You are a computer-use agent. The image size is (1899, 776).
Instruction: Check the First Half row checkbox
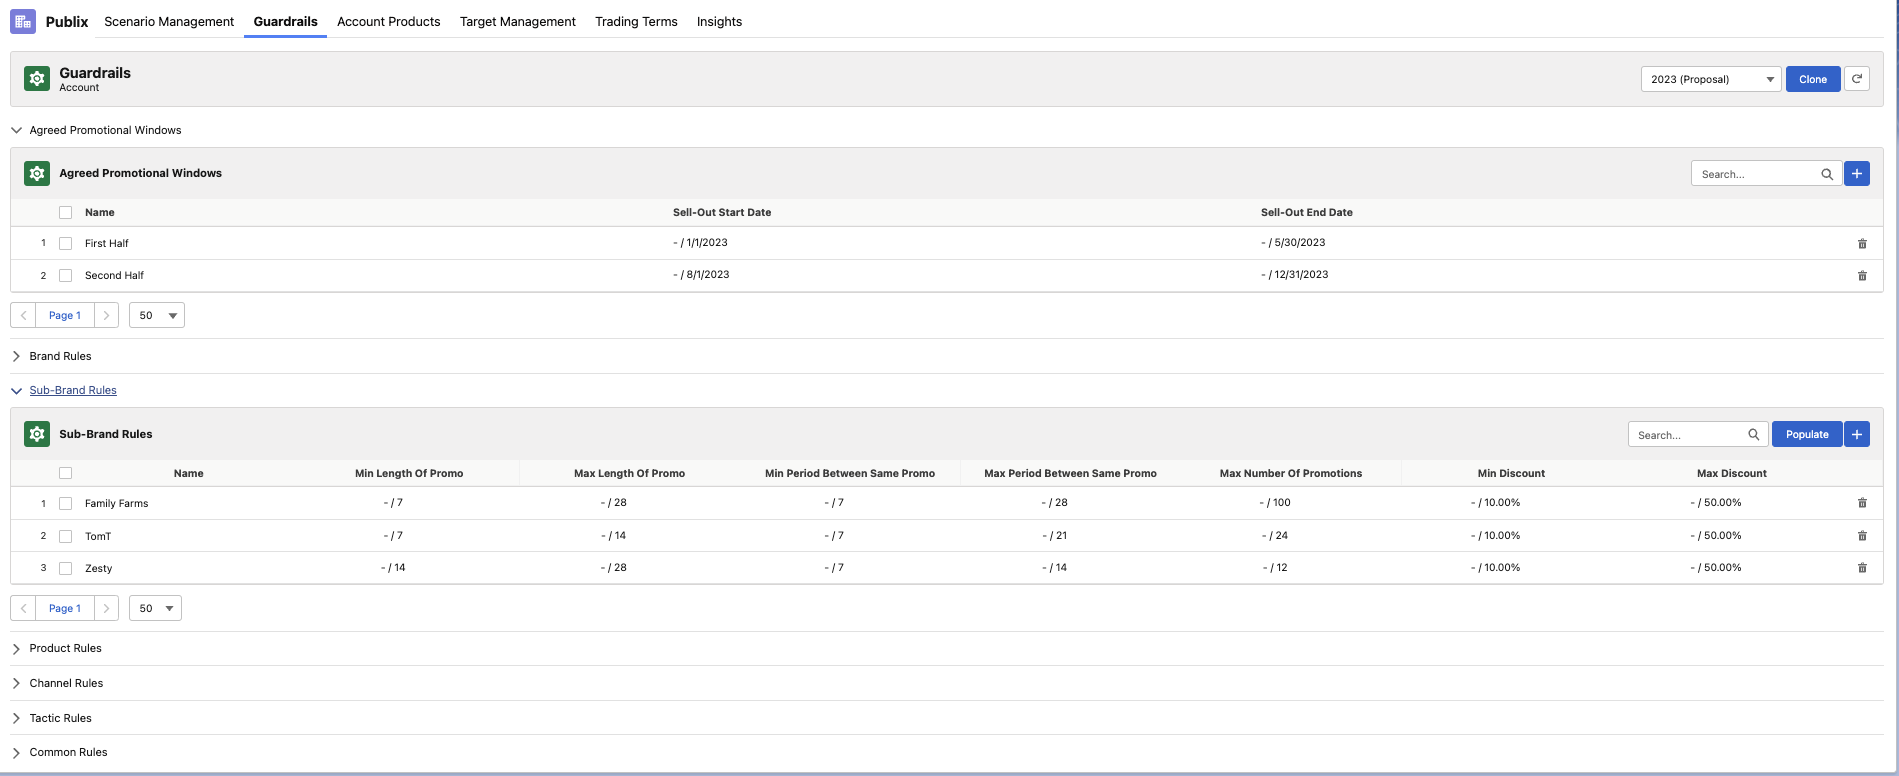tap(66, 243)
